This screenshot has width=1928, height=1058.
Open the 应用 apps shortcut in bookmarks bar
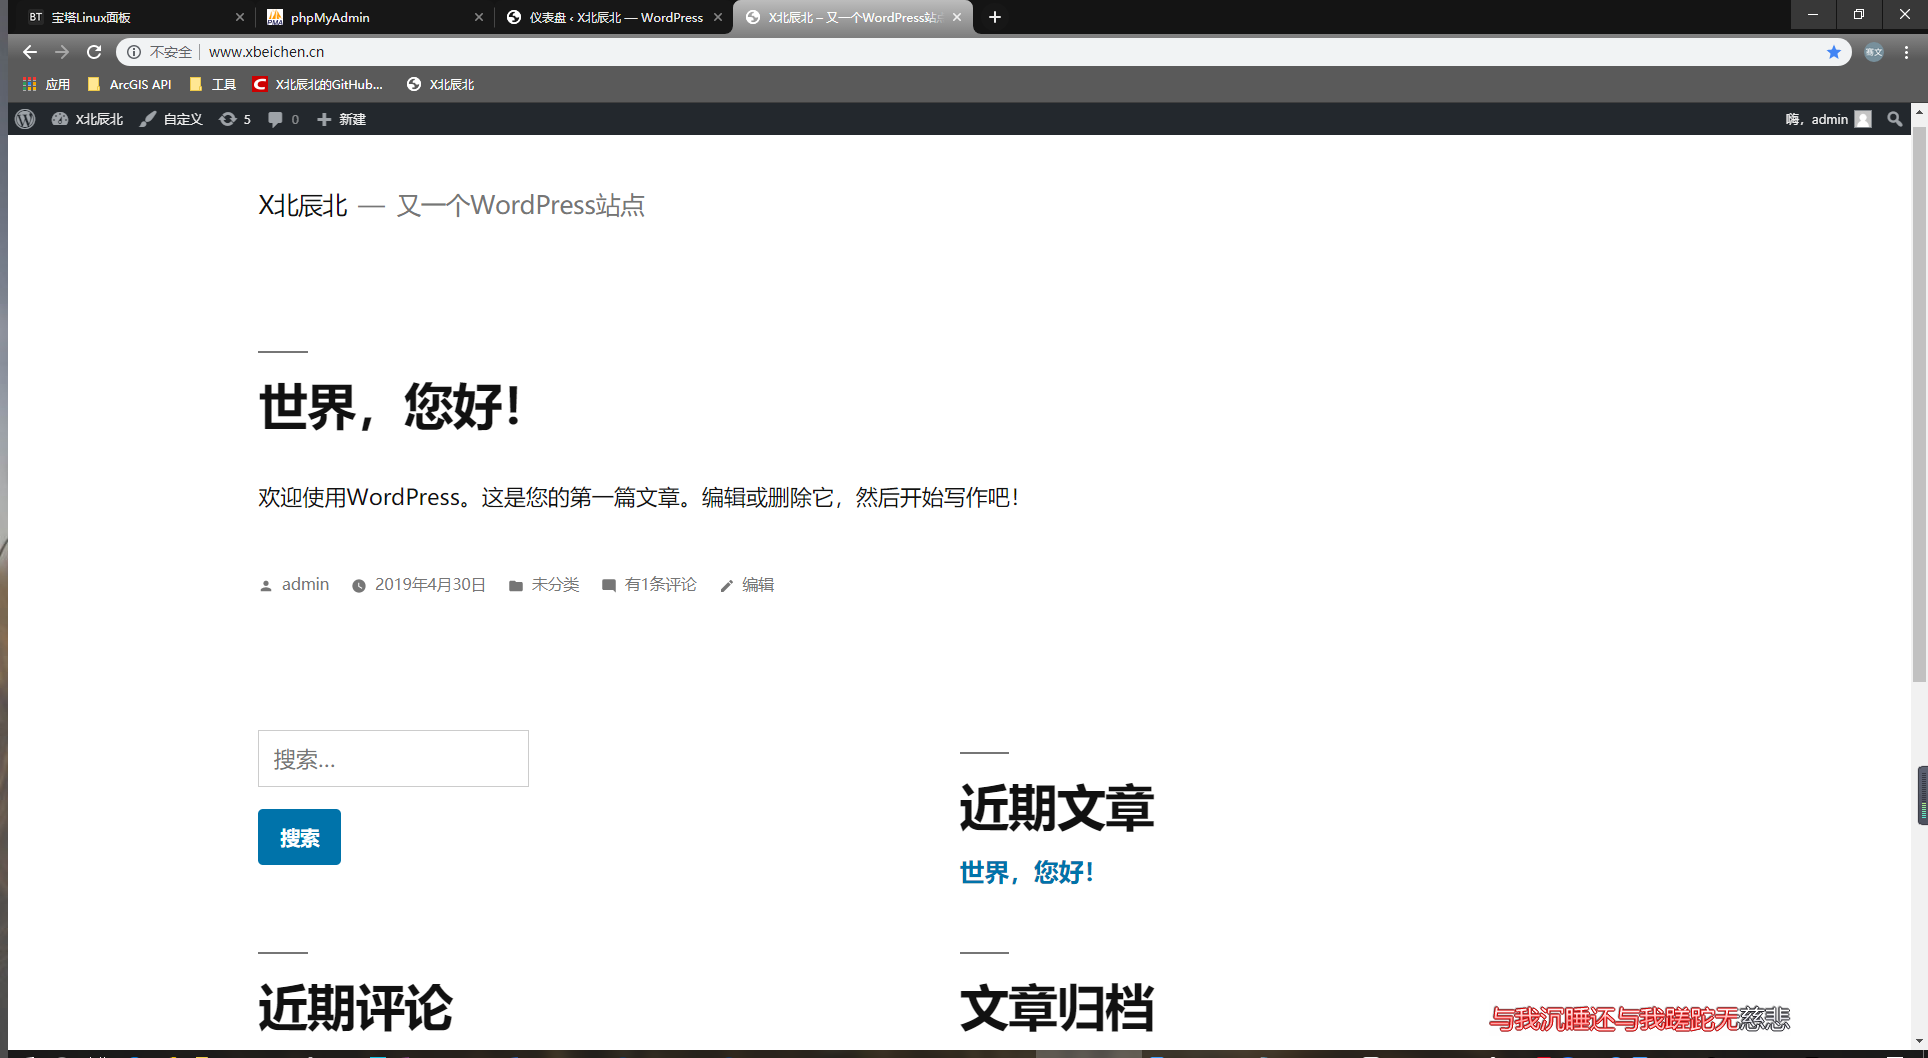(46, 84)
